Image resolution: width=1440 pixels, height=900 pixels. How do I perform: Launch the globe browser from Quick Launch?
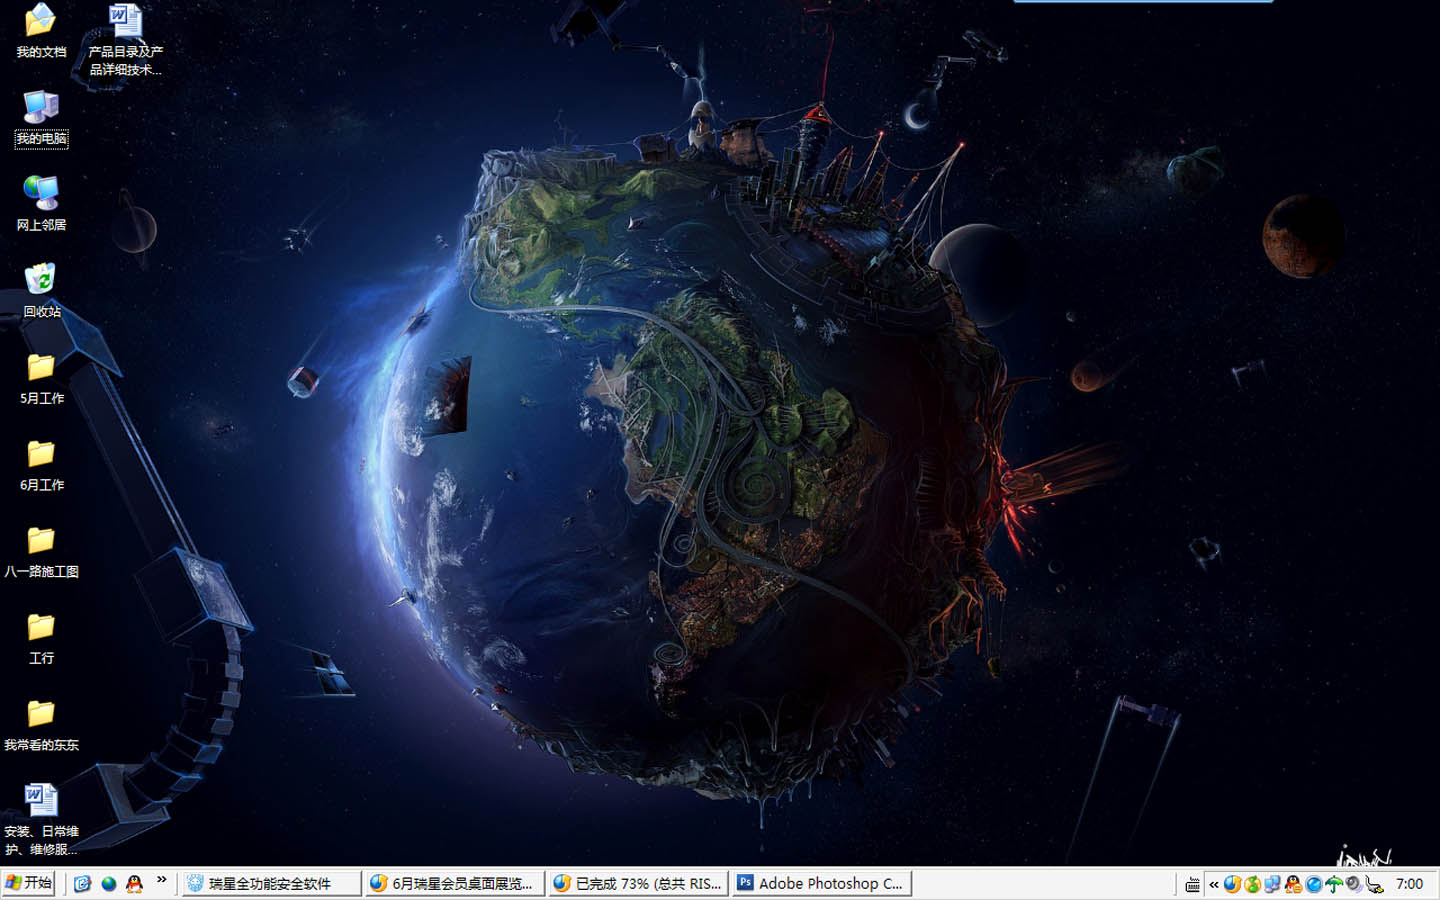(108, 884)
